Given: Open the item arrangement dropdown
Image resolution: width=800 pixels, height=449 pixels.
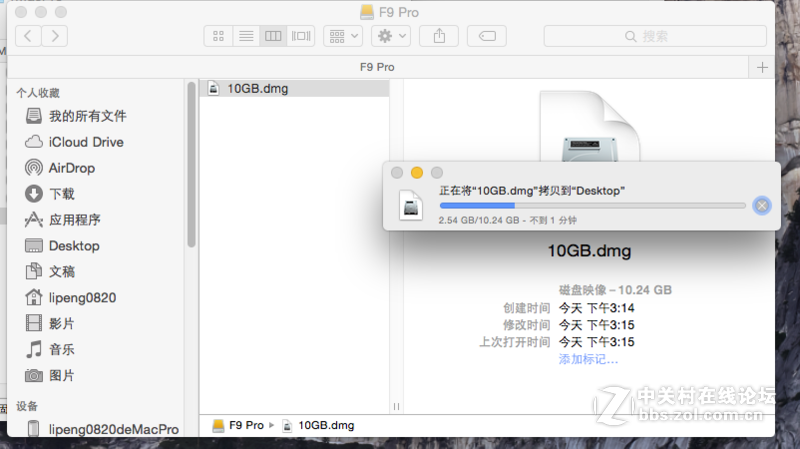Looking at the screenshot, I should (x=343, y=36).
